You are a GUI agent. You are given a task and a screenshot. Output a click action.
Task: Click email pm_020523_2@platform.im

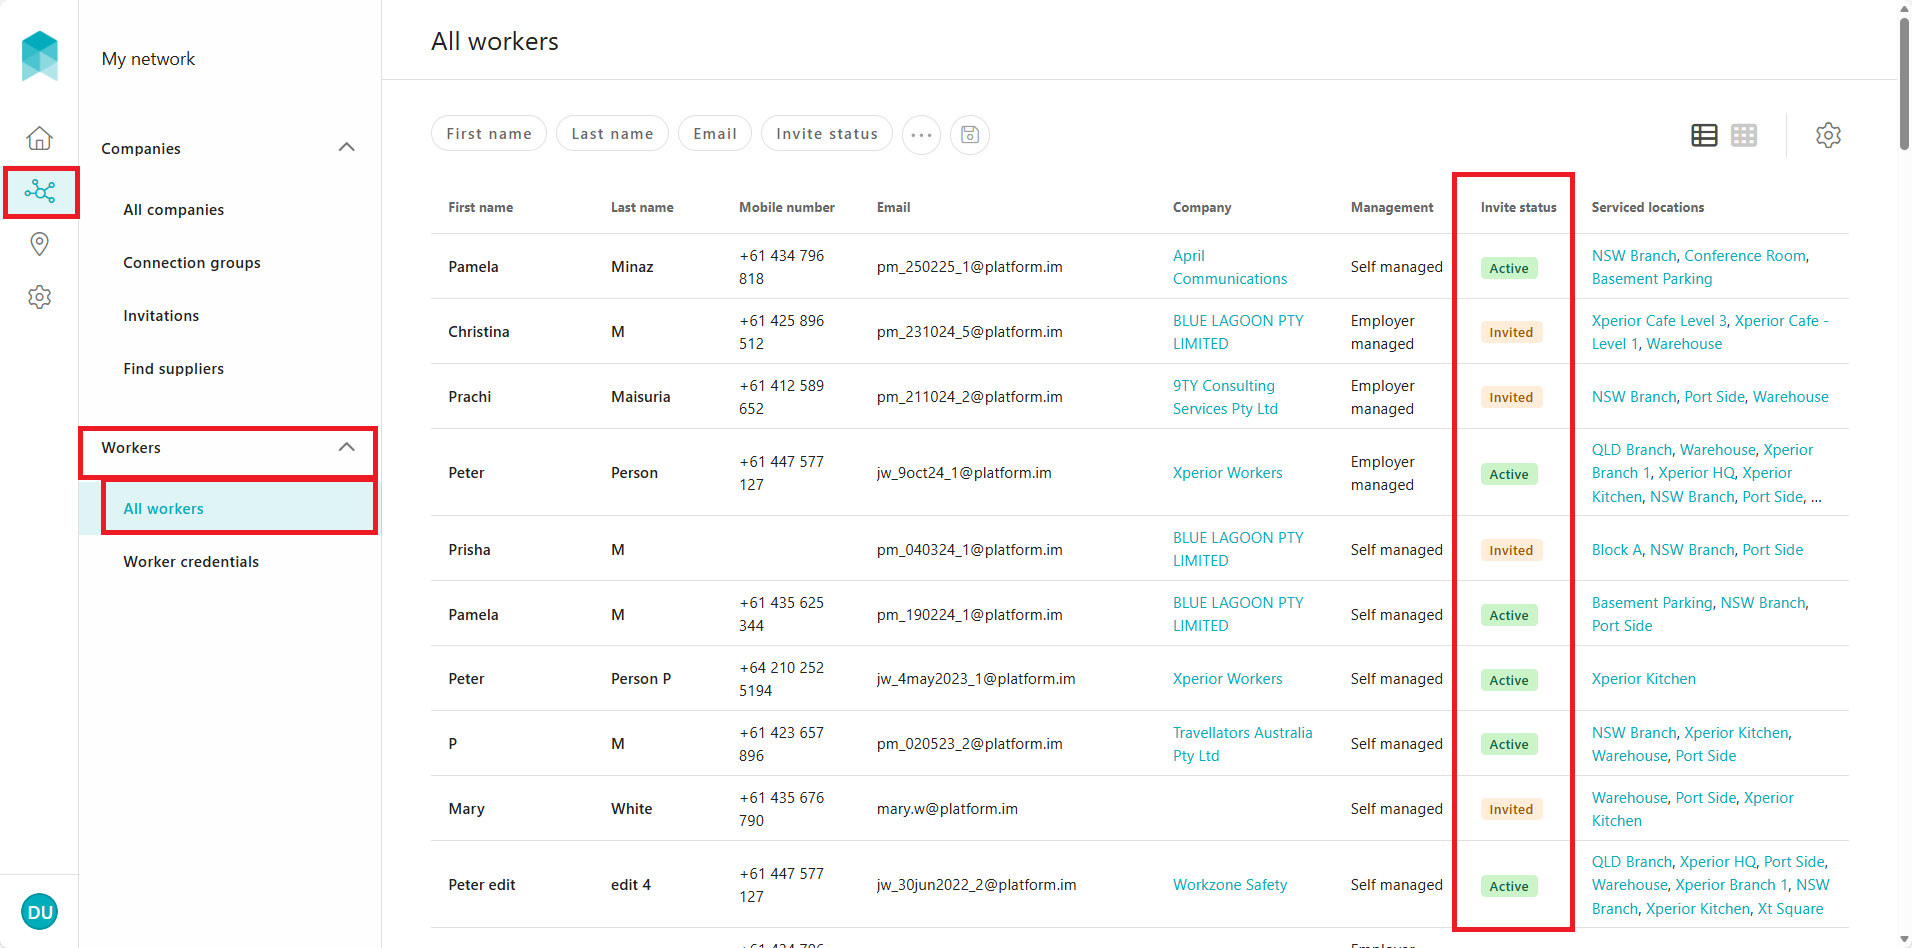(x=969, y=744)
